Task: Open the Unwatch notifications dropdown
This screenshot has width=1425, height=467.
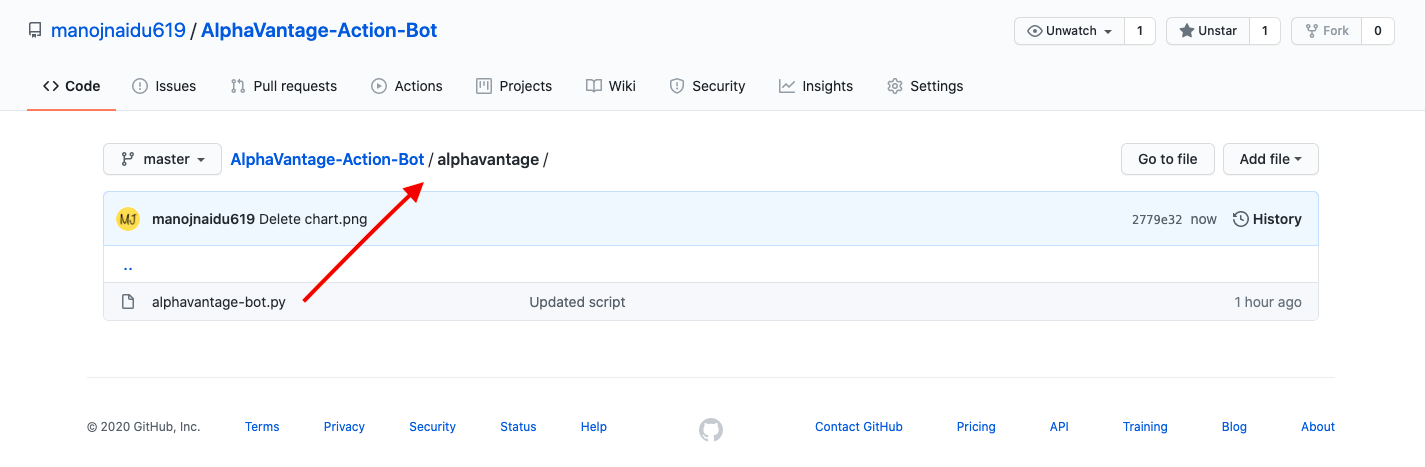Action: [x=1070, y=31]
